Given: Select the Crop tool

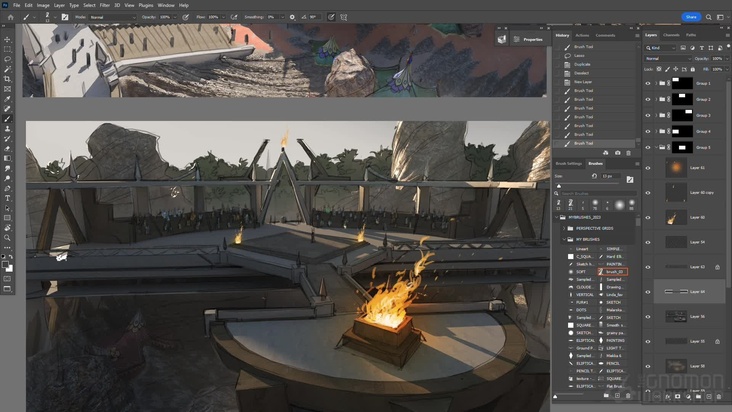Looking at the screenshot, I should click(x=7, y=79).
